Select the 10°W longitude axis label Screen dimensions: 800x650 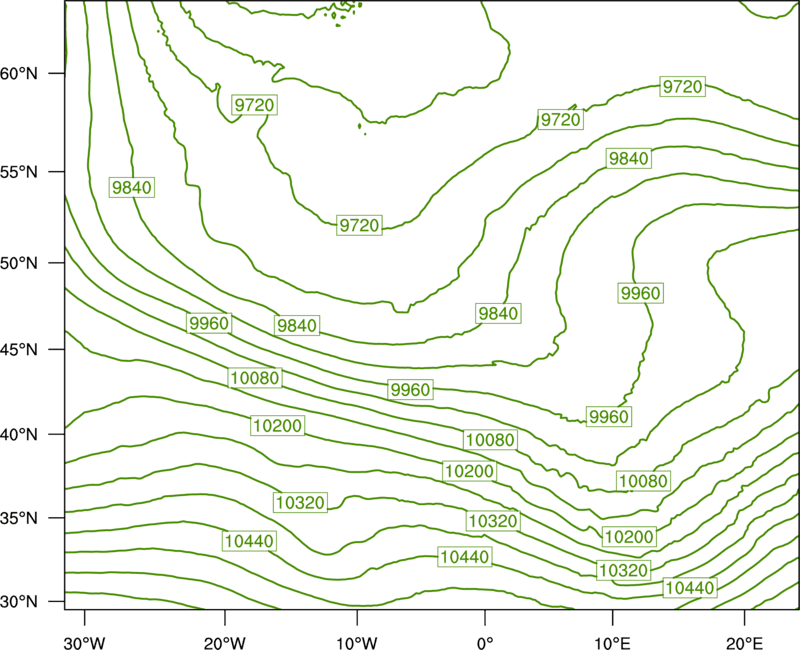click(357, 643)
